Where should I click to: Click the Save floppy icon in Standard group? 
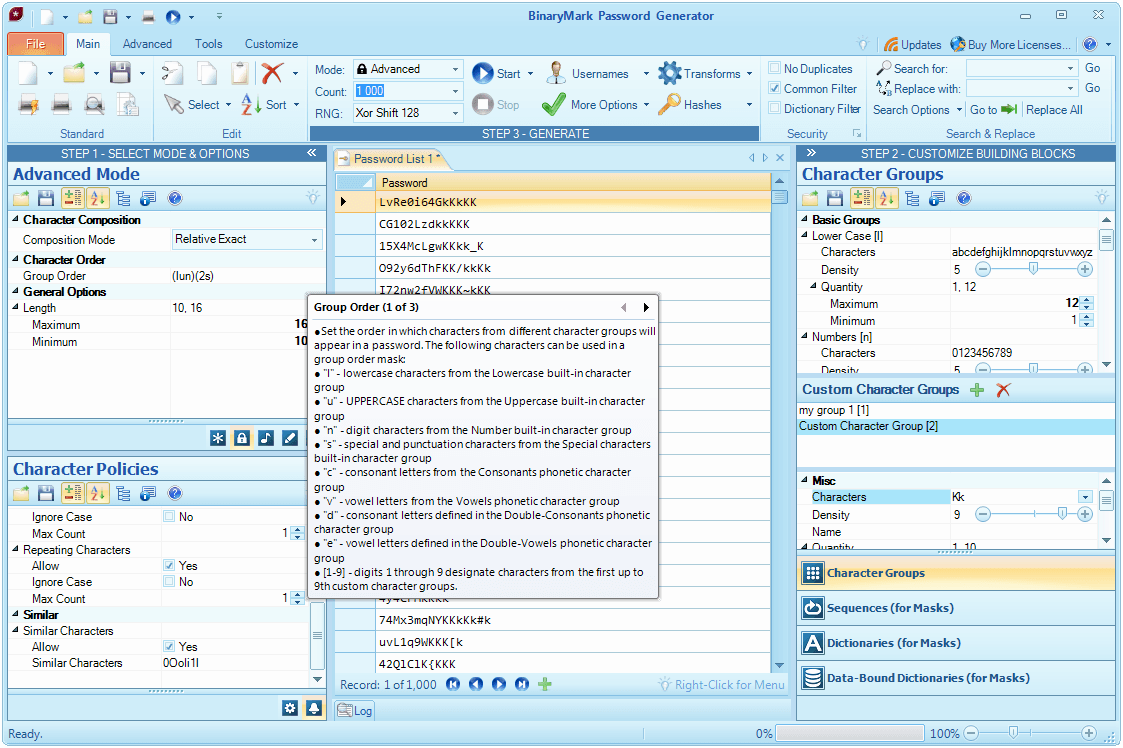120,72
